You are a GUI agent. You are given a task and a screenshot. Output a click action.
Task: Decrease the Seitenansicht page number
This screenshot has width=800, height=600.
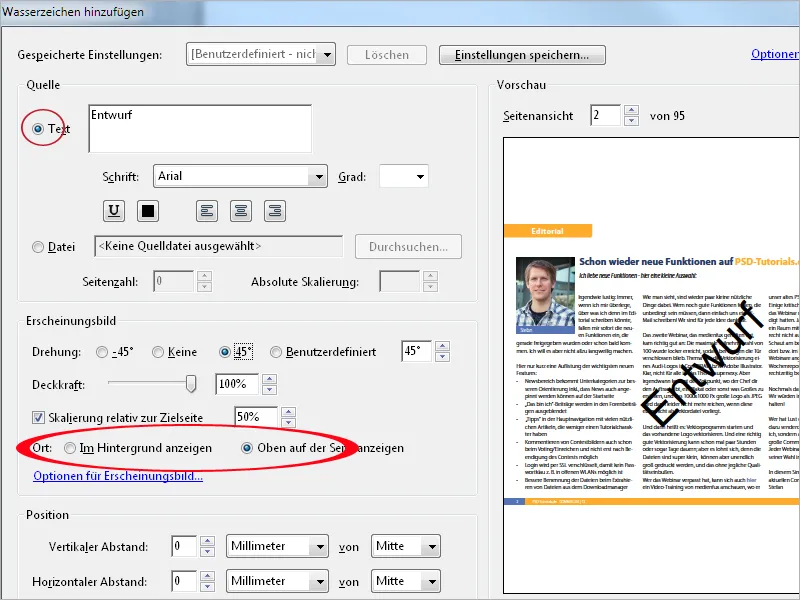click(632, 120)
